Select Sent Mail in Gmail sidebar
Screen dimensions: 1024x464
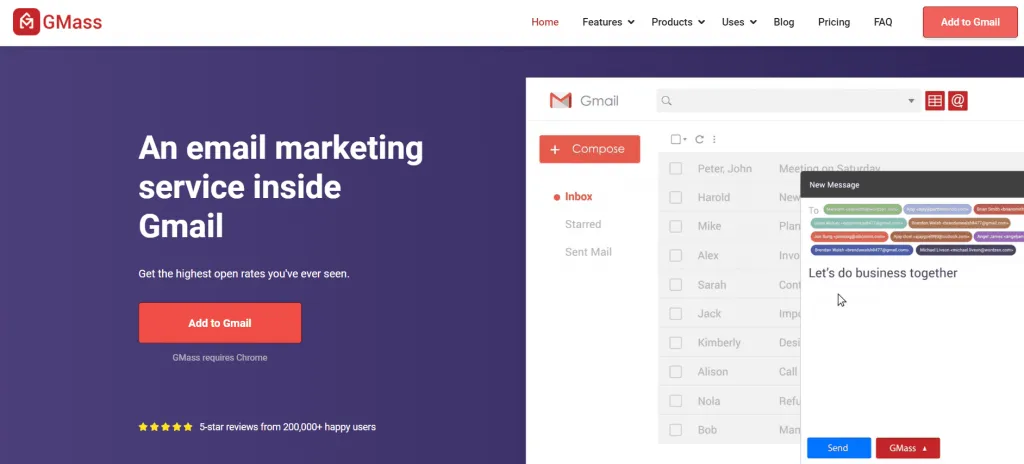588,252
